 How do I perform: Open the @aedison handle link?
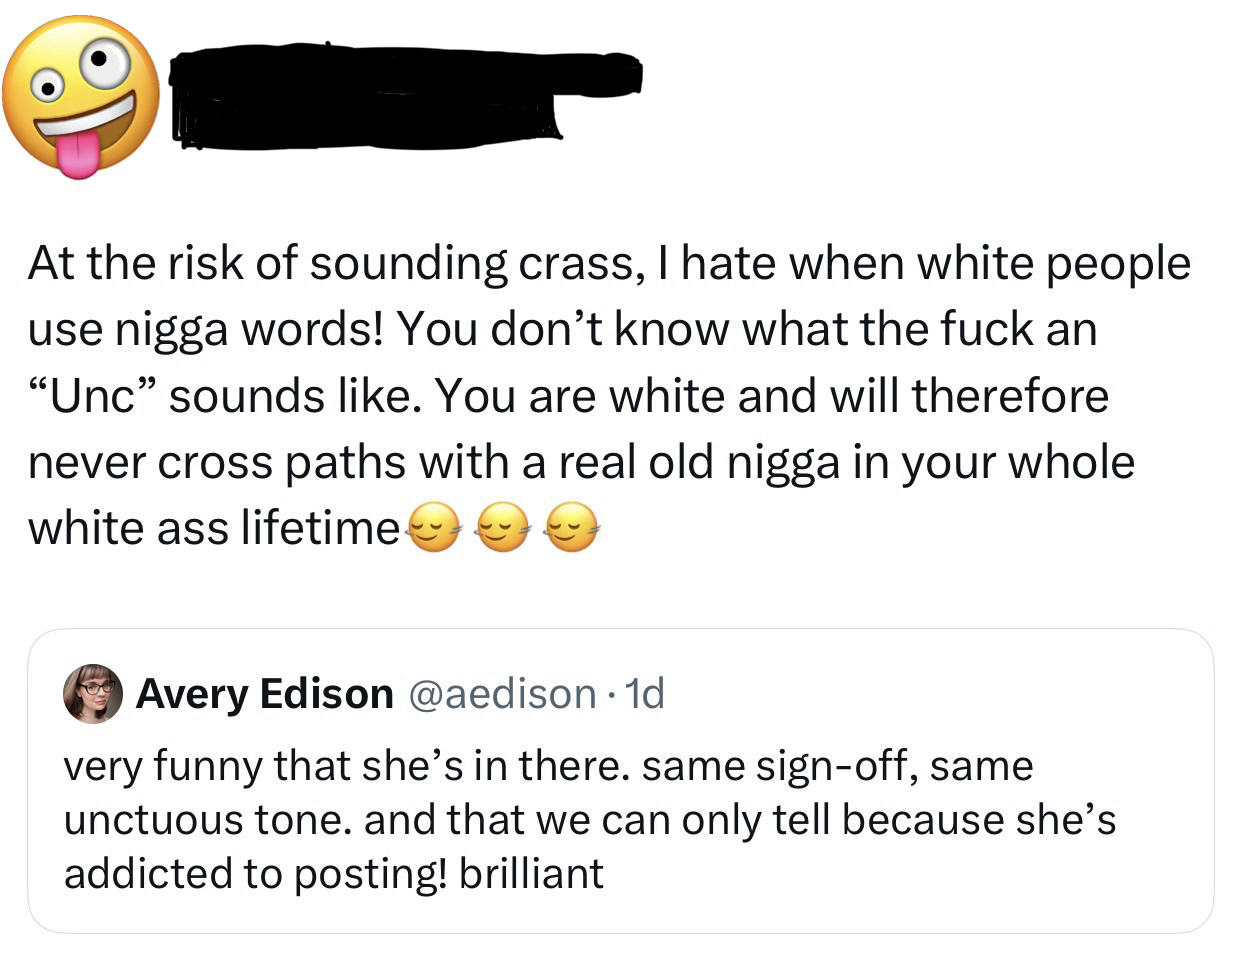click(x=502, y=693)
